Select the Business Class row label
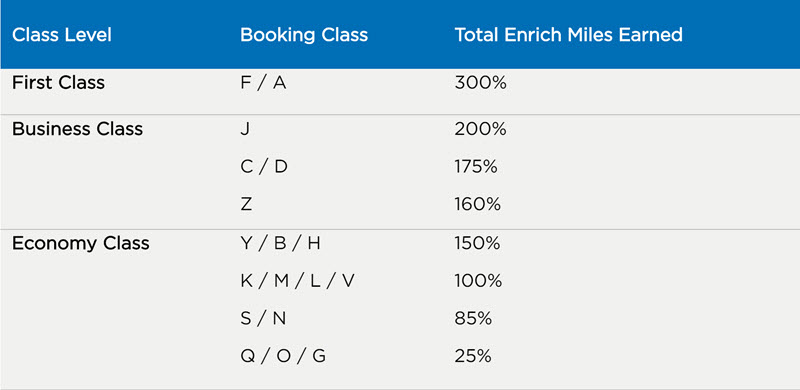The height and width of the screenshot is (390, 800). pyautogui.click(x=78, y=129)
